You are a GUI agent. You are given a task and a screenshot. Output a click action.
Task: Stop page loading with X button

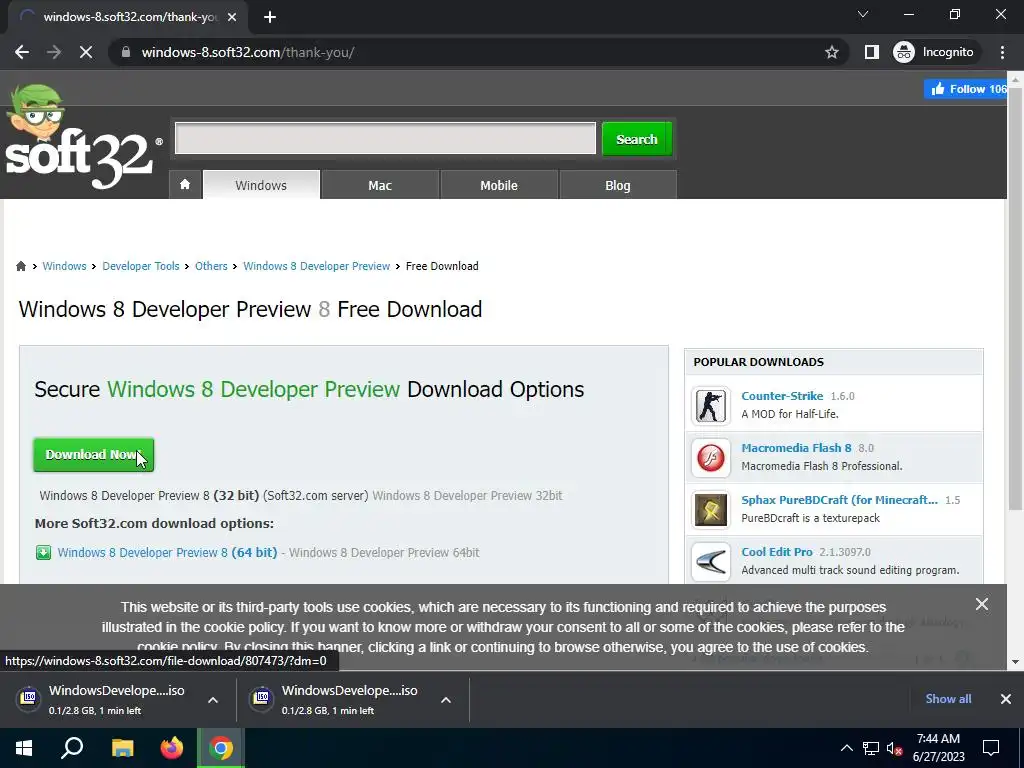[86, 52]
